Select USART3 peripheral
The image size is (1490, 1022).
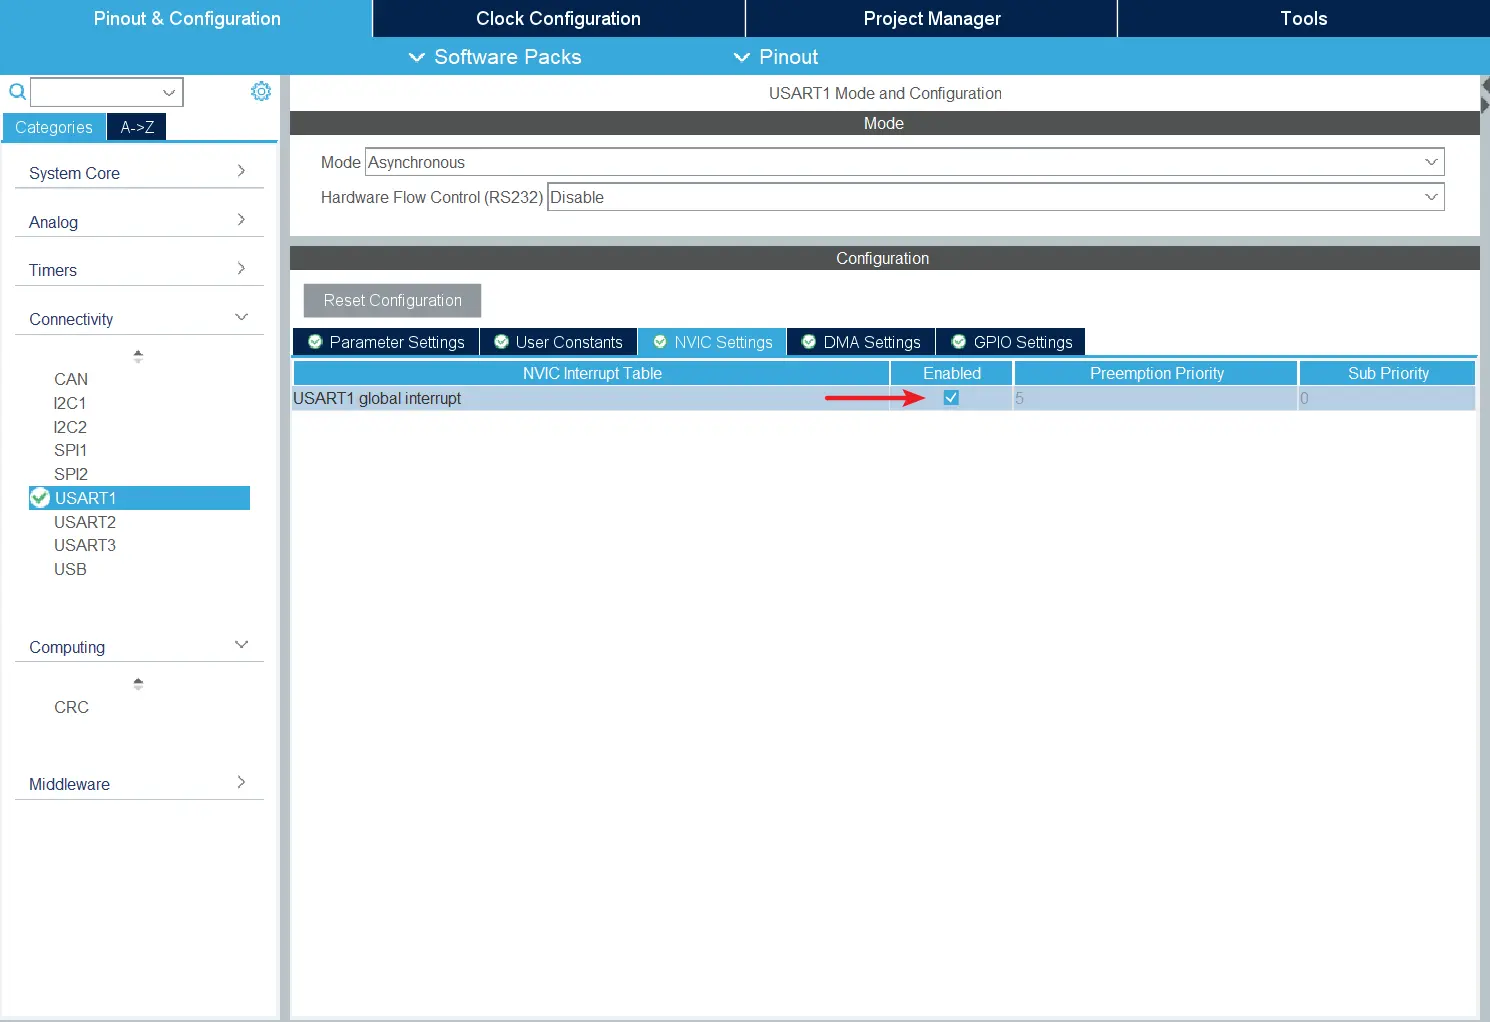click(x=85, y=545)
